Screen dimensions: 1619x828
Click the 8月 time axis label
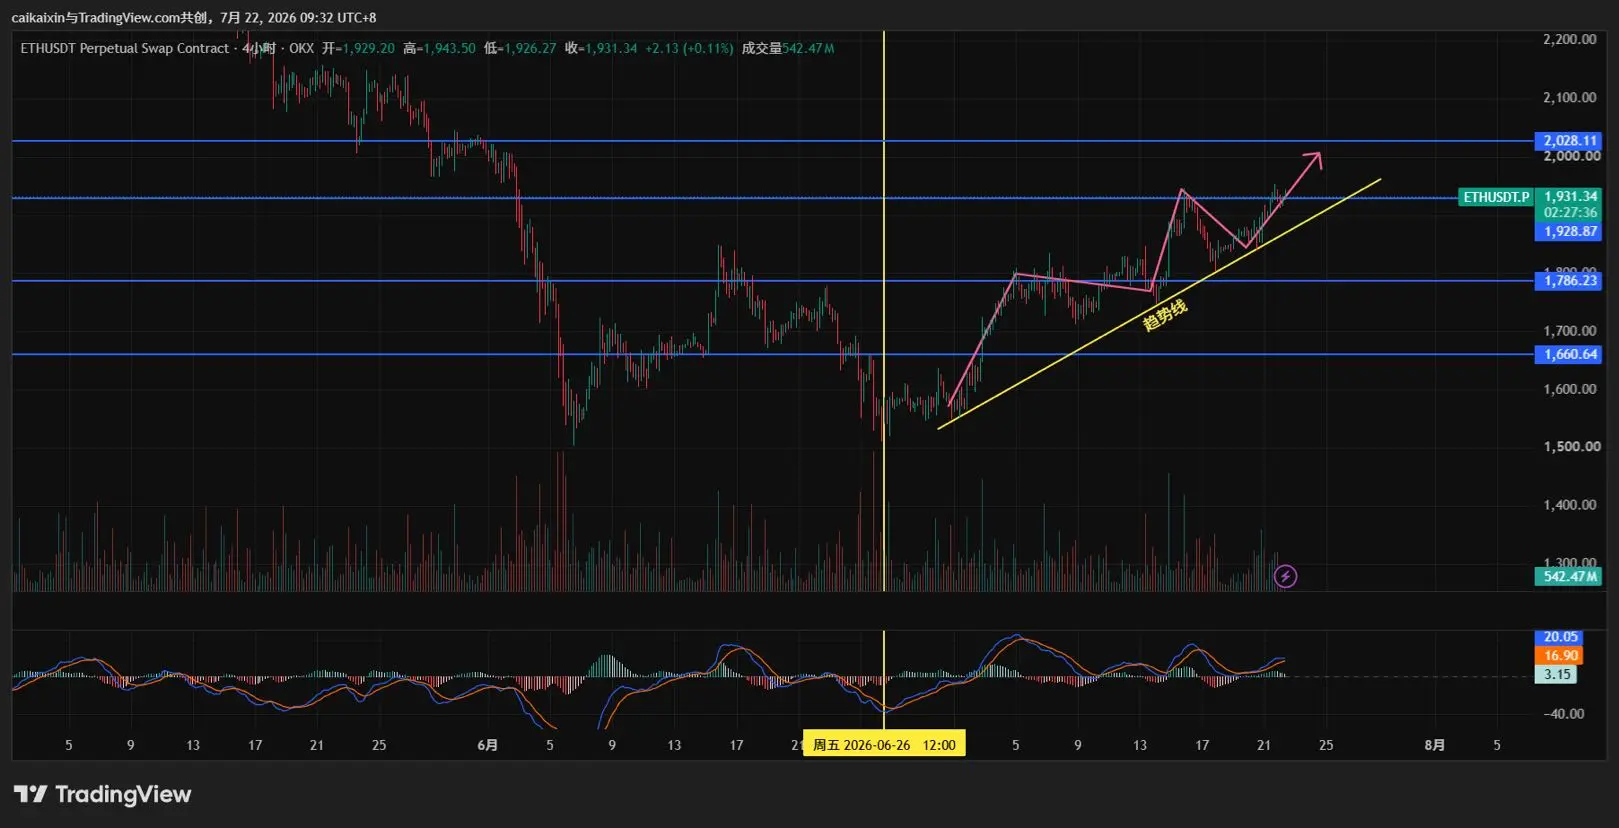click(x=1434, y=745)
